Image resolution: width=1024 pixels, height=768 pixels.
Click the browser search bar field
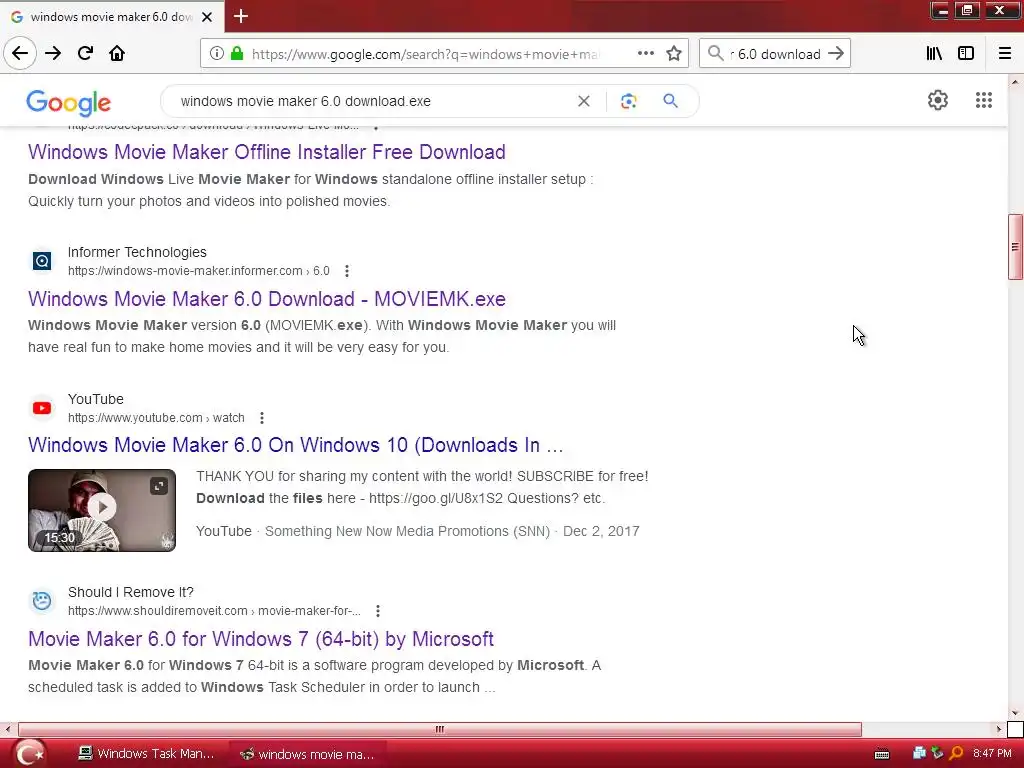click(775, 54)
